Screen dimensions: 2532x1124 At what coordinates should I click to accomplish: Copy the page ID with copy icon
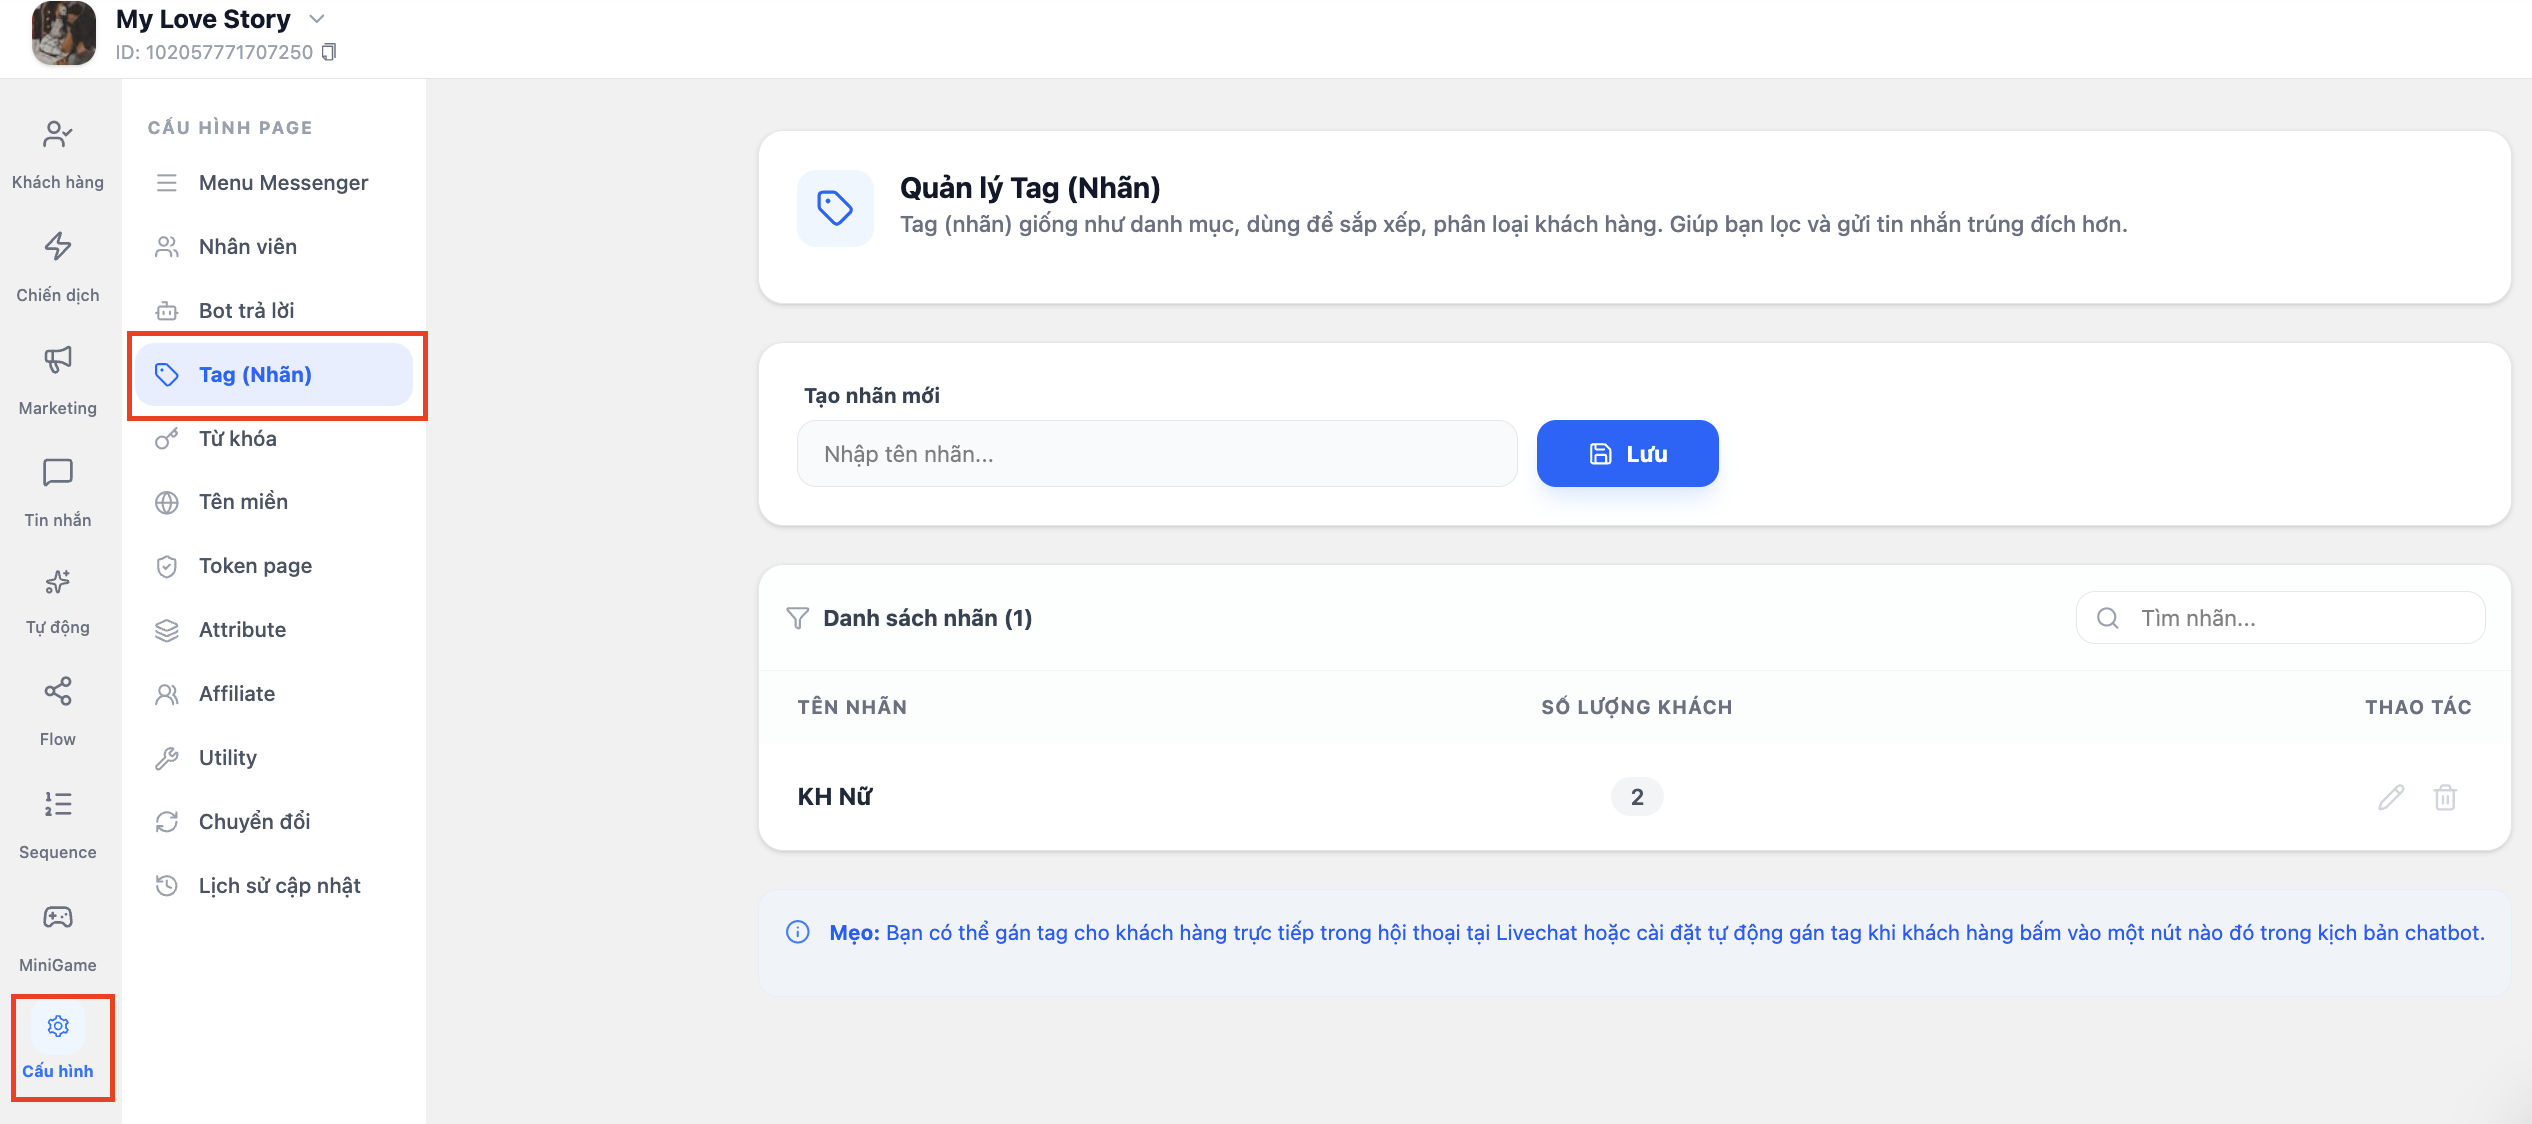pos(329,52)
